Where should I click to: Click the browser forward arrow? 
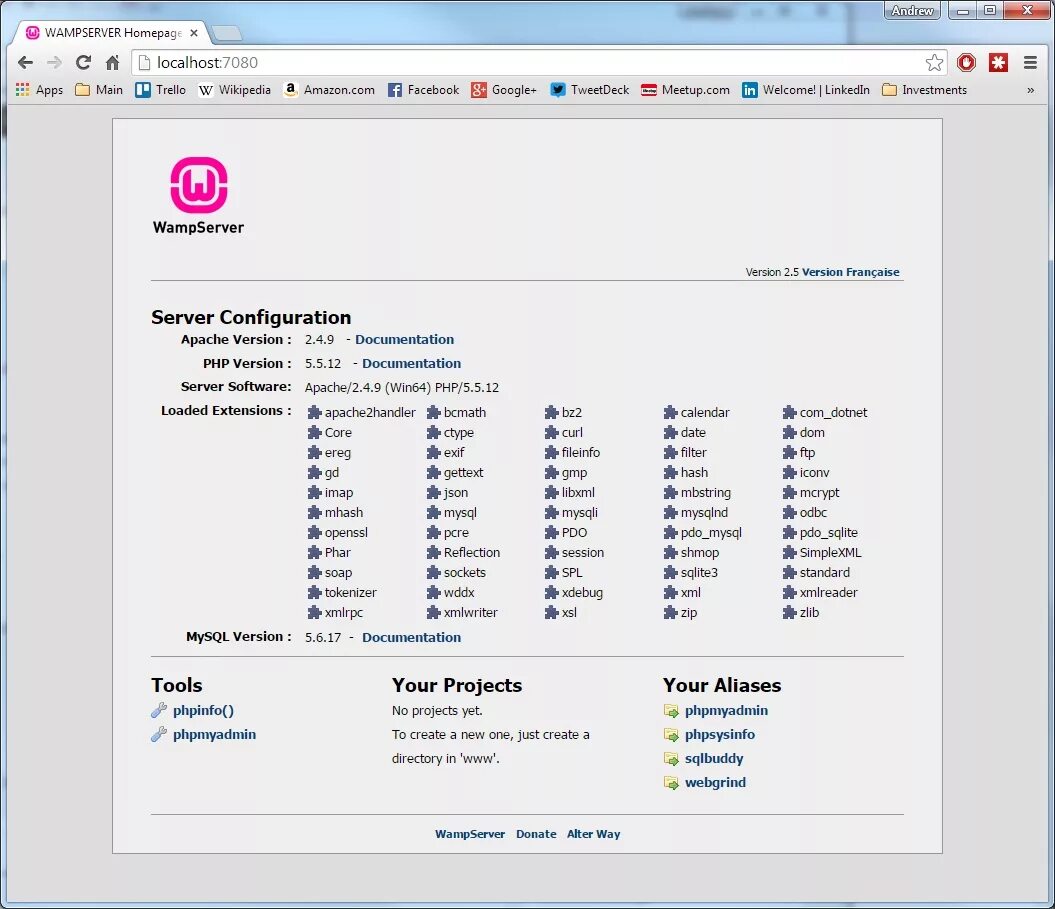pyautogui.click(x=54, y=63)
